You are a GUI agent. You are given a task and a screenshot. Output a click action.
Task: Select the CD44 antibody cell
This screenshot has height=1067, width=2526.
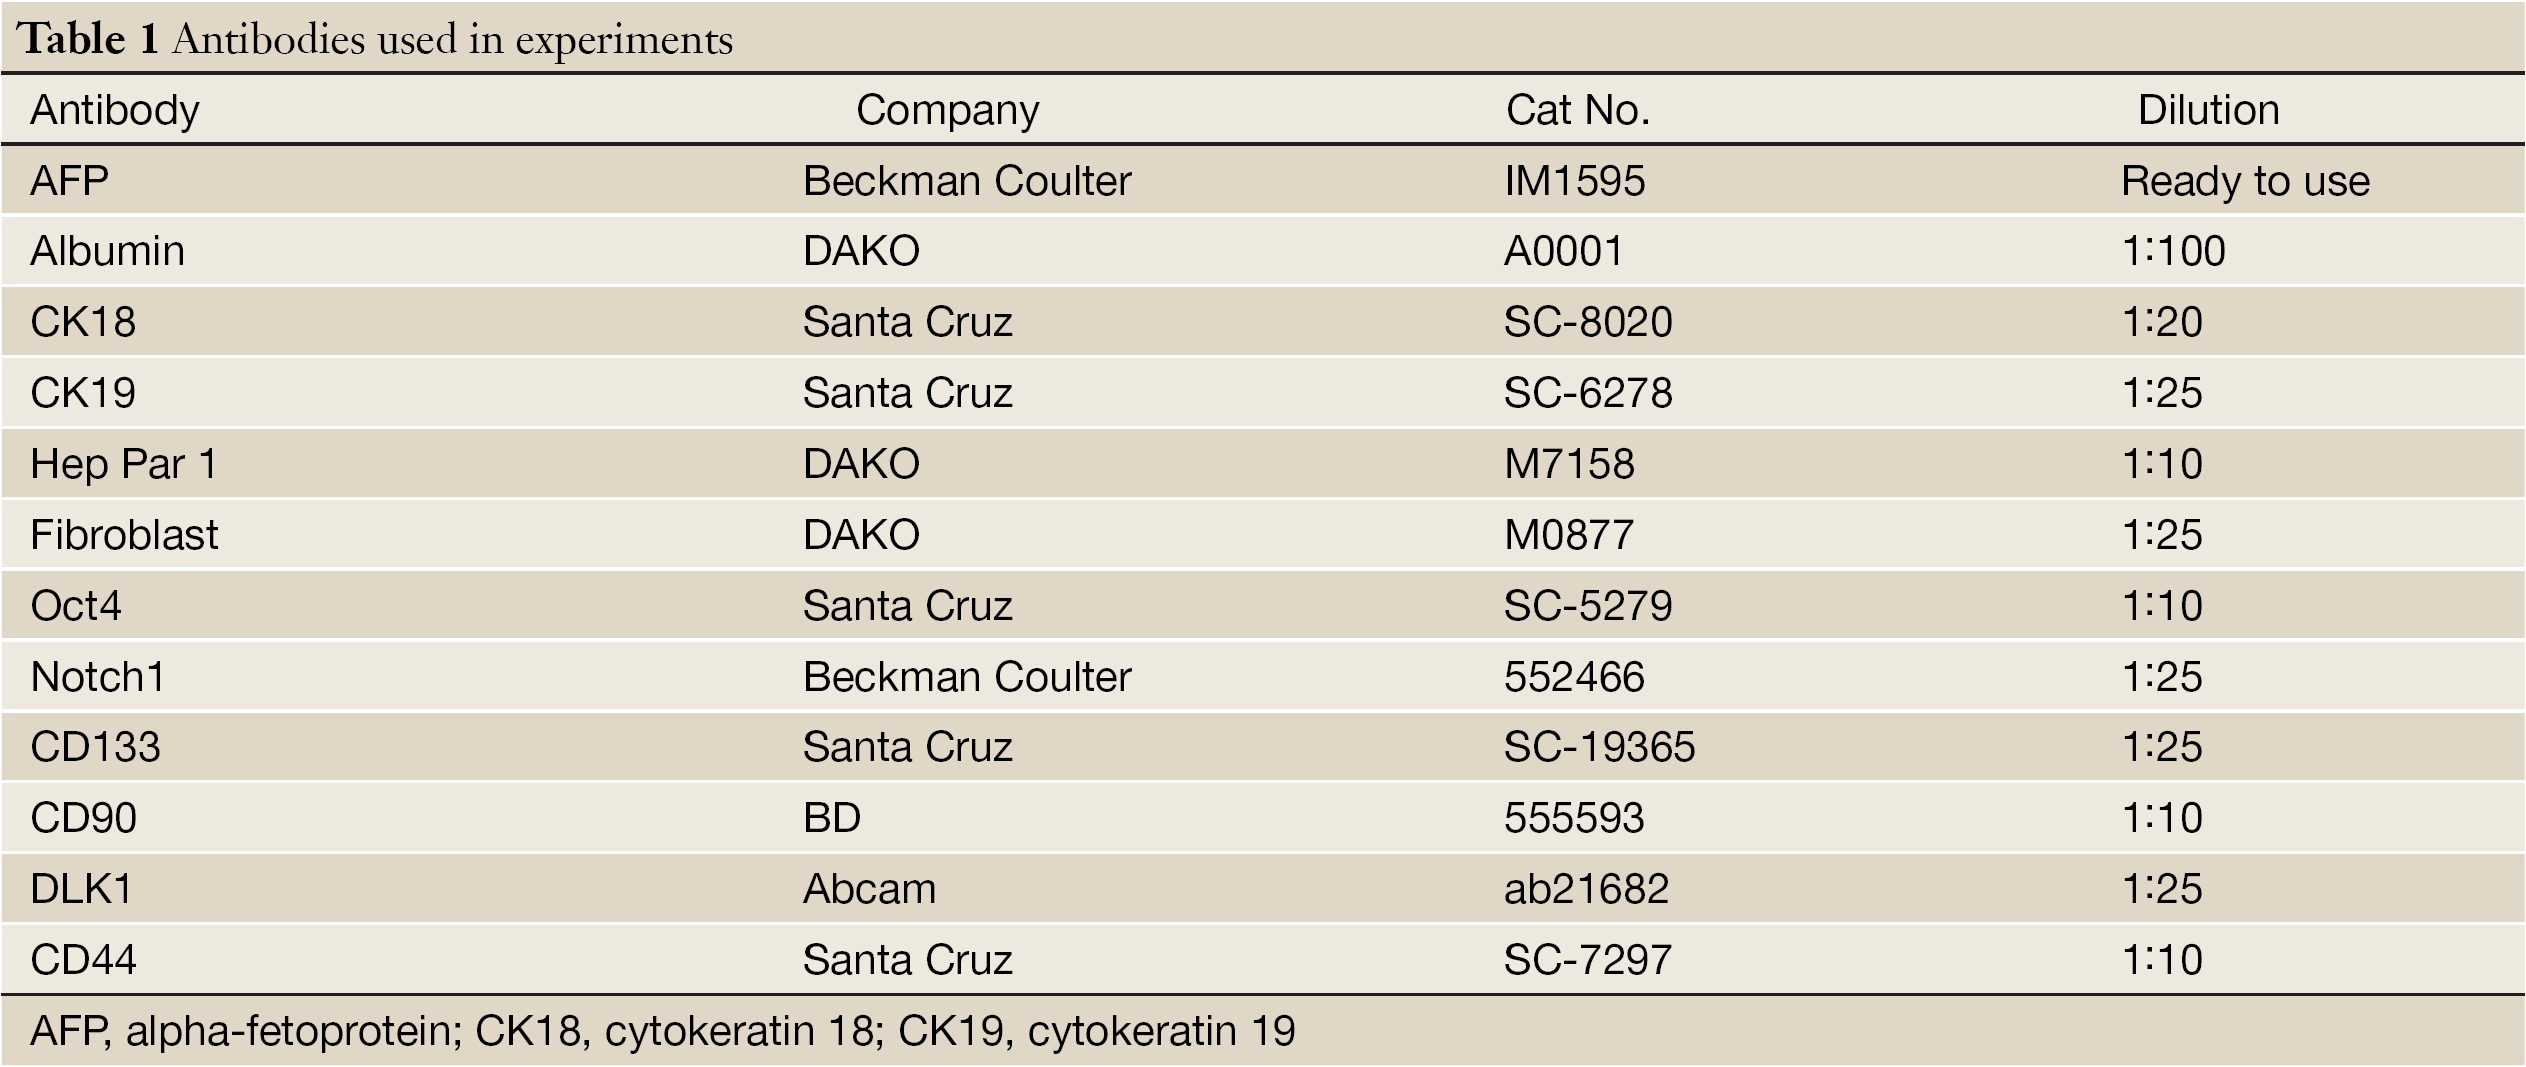(x=83, y=960)
